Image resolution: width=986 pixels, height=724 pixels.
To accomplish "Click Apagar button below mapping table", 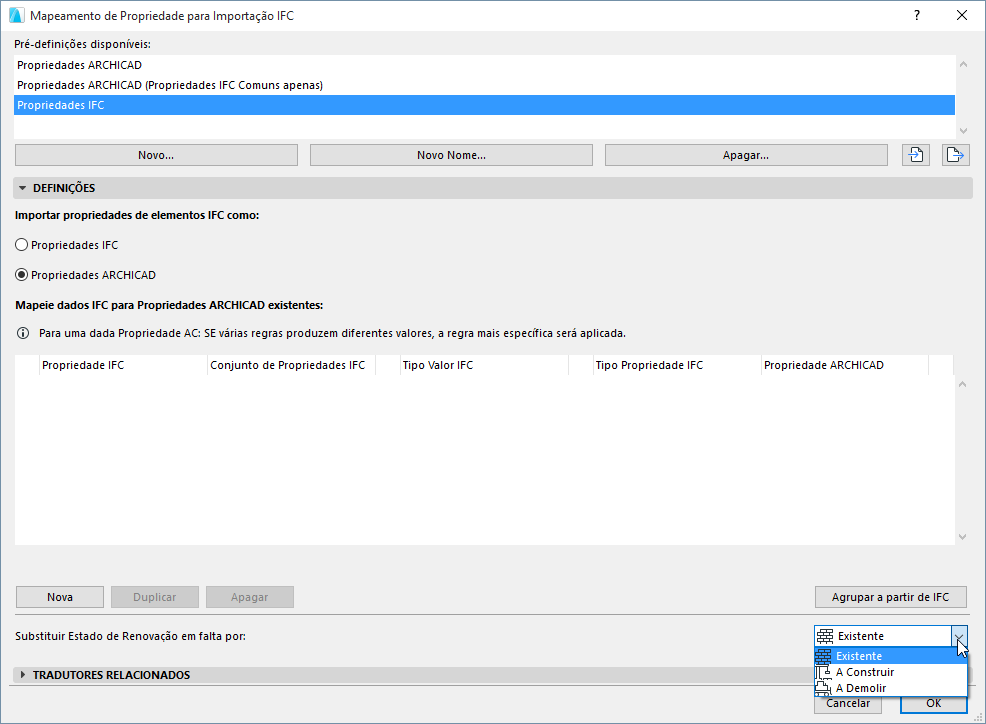I will (x=250, y=597).
